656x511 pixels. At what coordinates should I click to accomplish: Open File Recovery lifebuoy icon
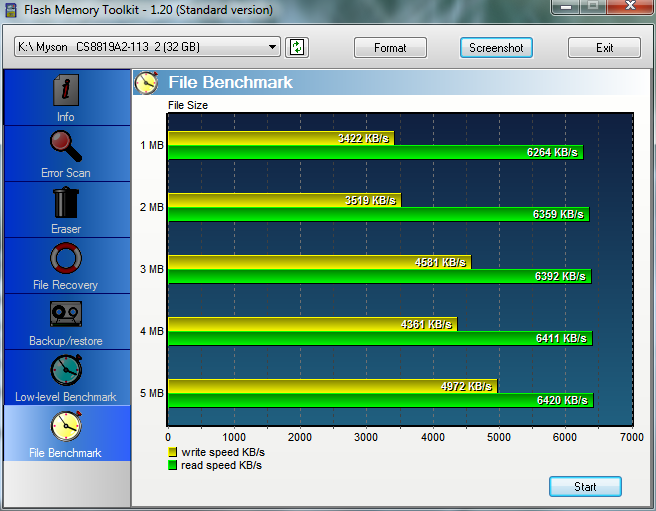pyautogui.click(x=66, y=258)
